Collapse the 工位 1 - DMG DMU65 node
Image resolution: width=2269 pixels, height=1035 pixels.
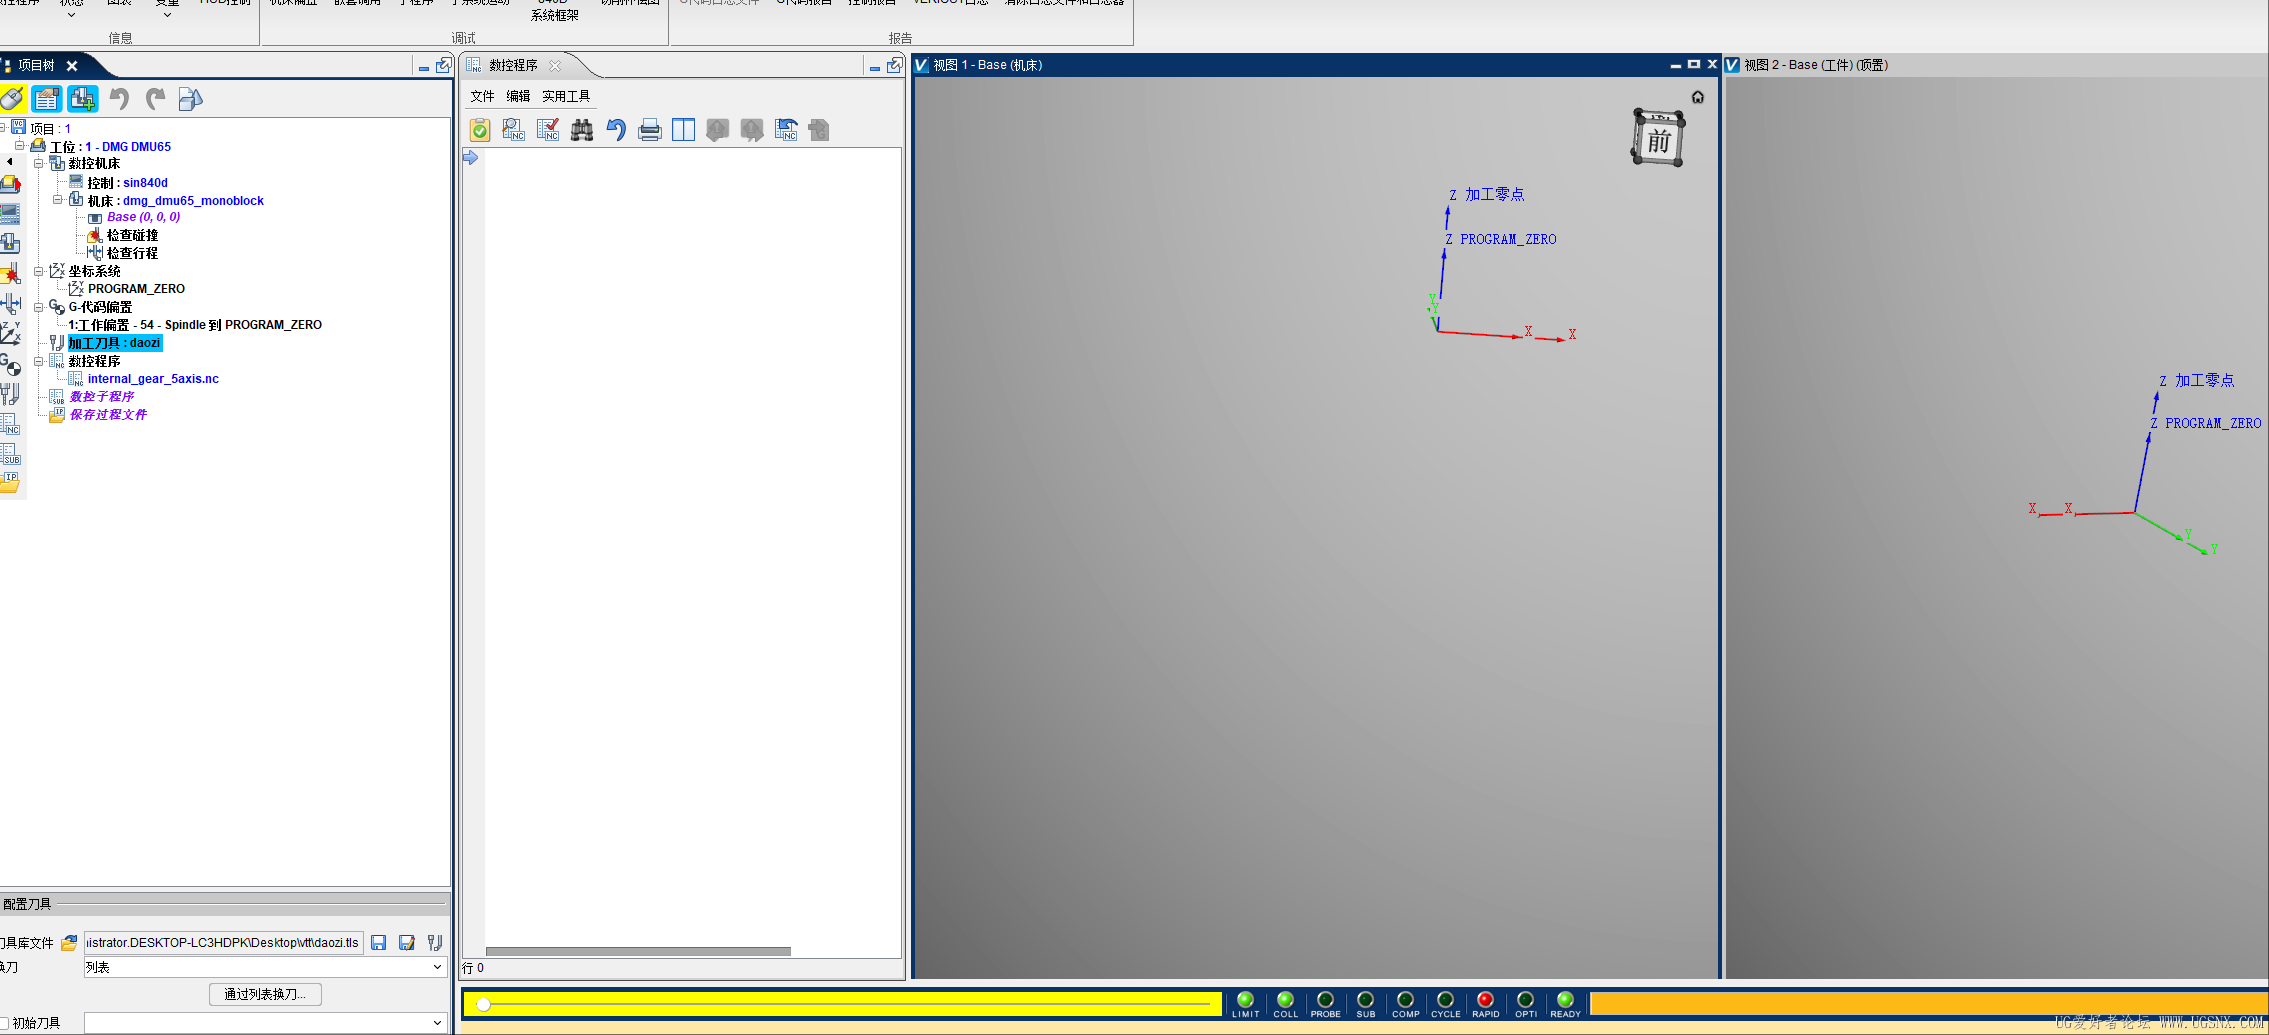pos(20,146)
